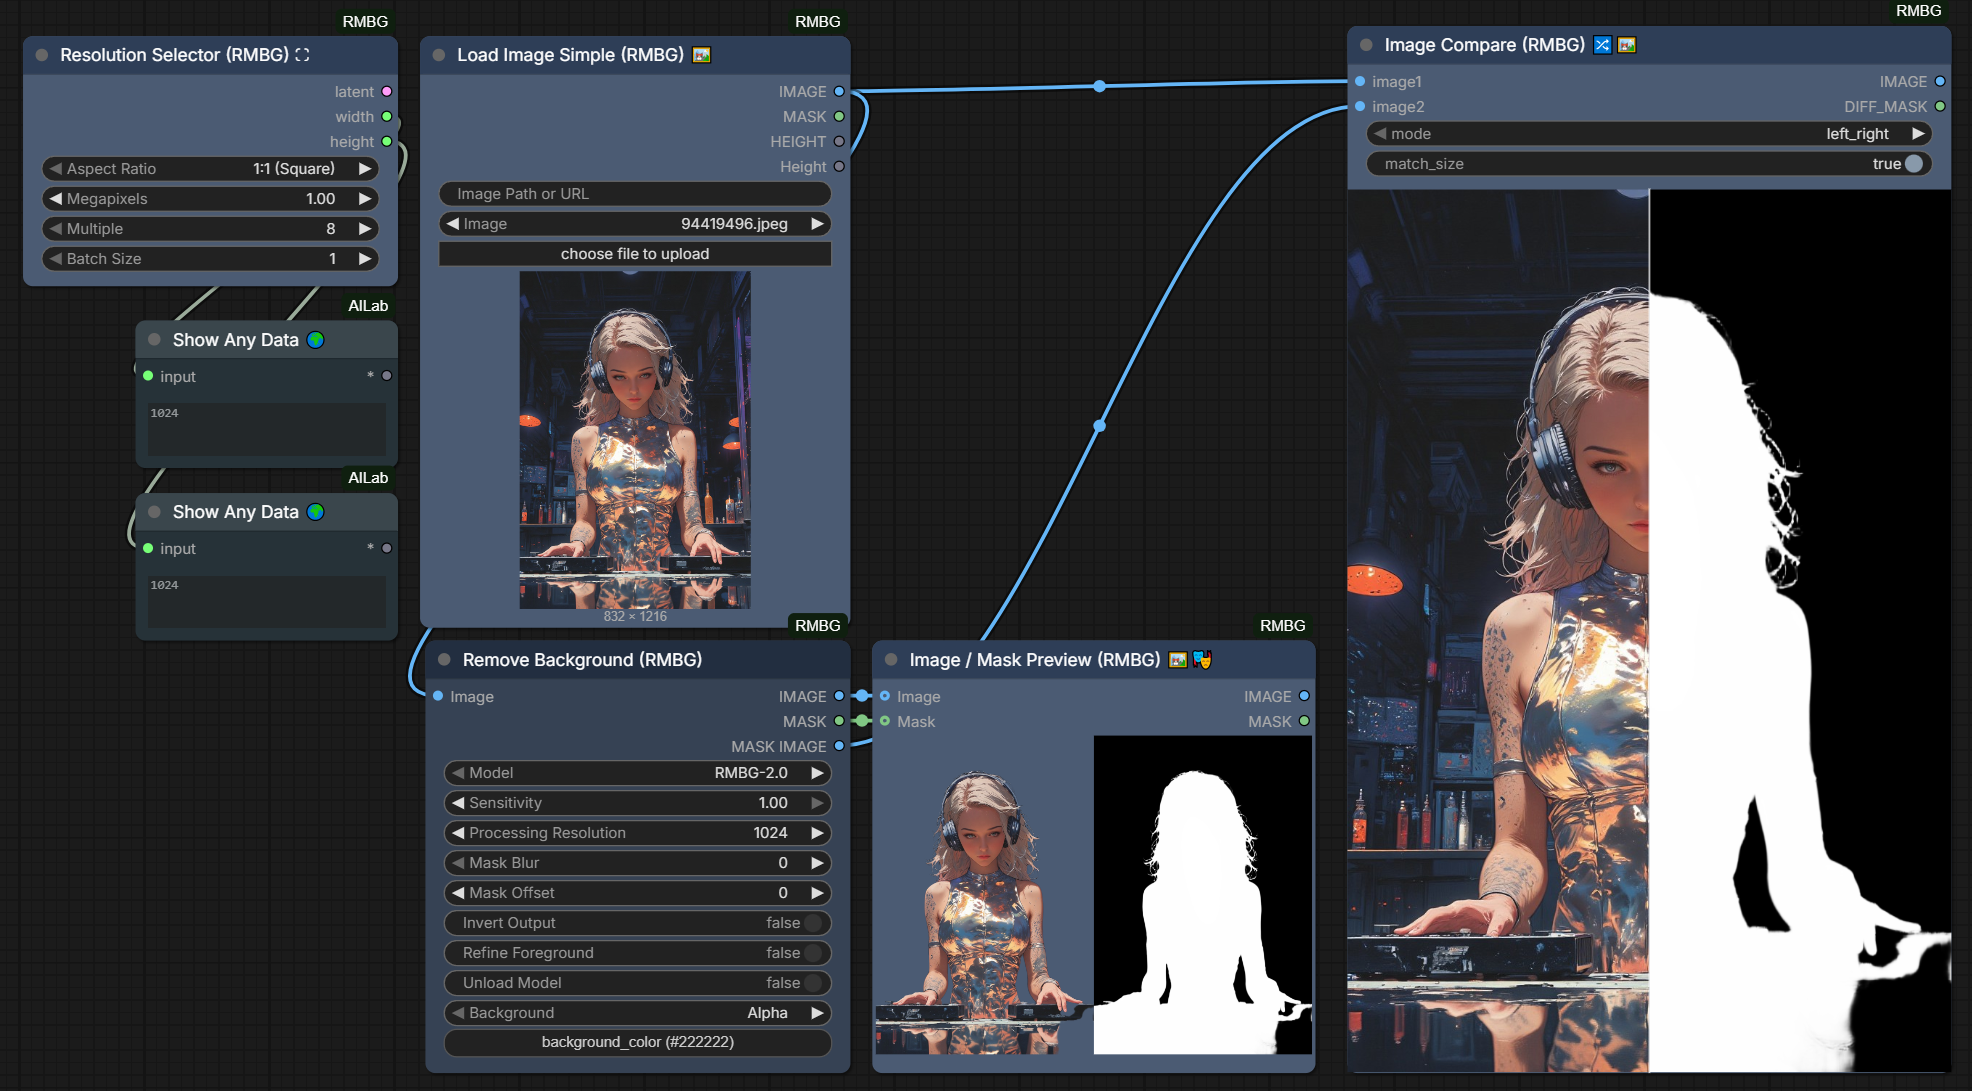Collapse the Image Compare node via its title dot
Viewport: 1972px width, 1091px height.
1366,45
